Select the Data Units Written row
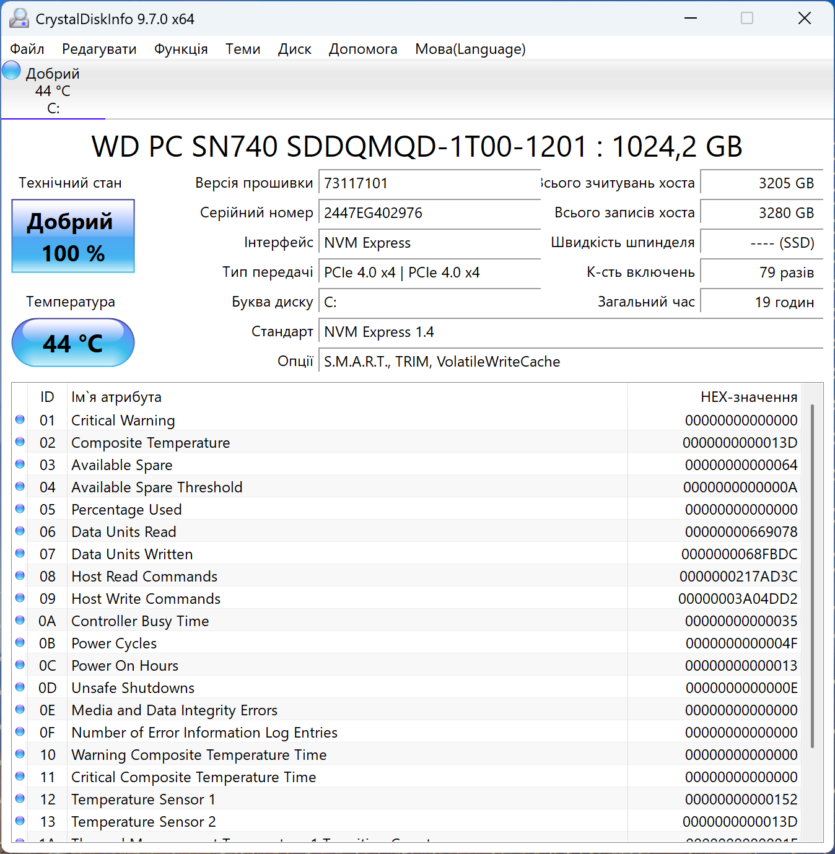The width and height of the screenshot is (835, 854). point(406,554)
